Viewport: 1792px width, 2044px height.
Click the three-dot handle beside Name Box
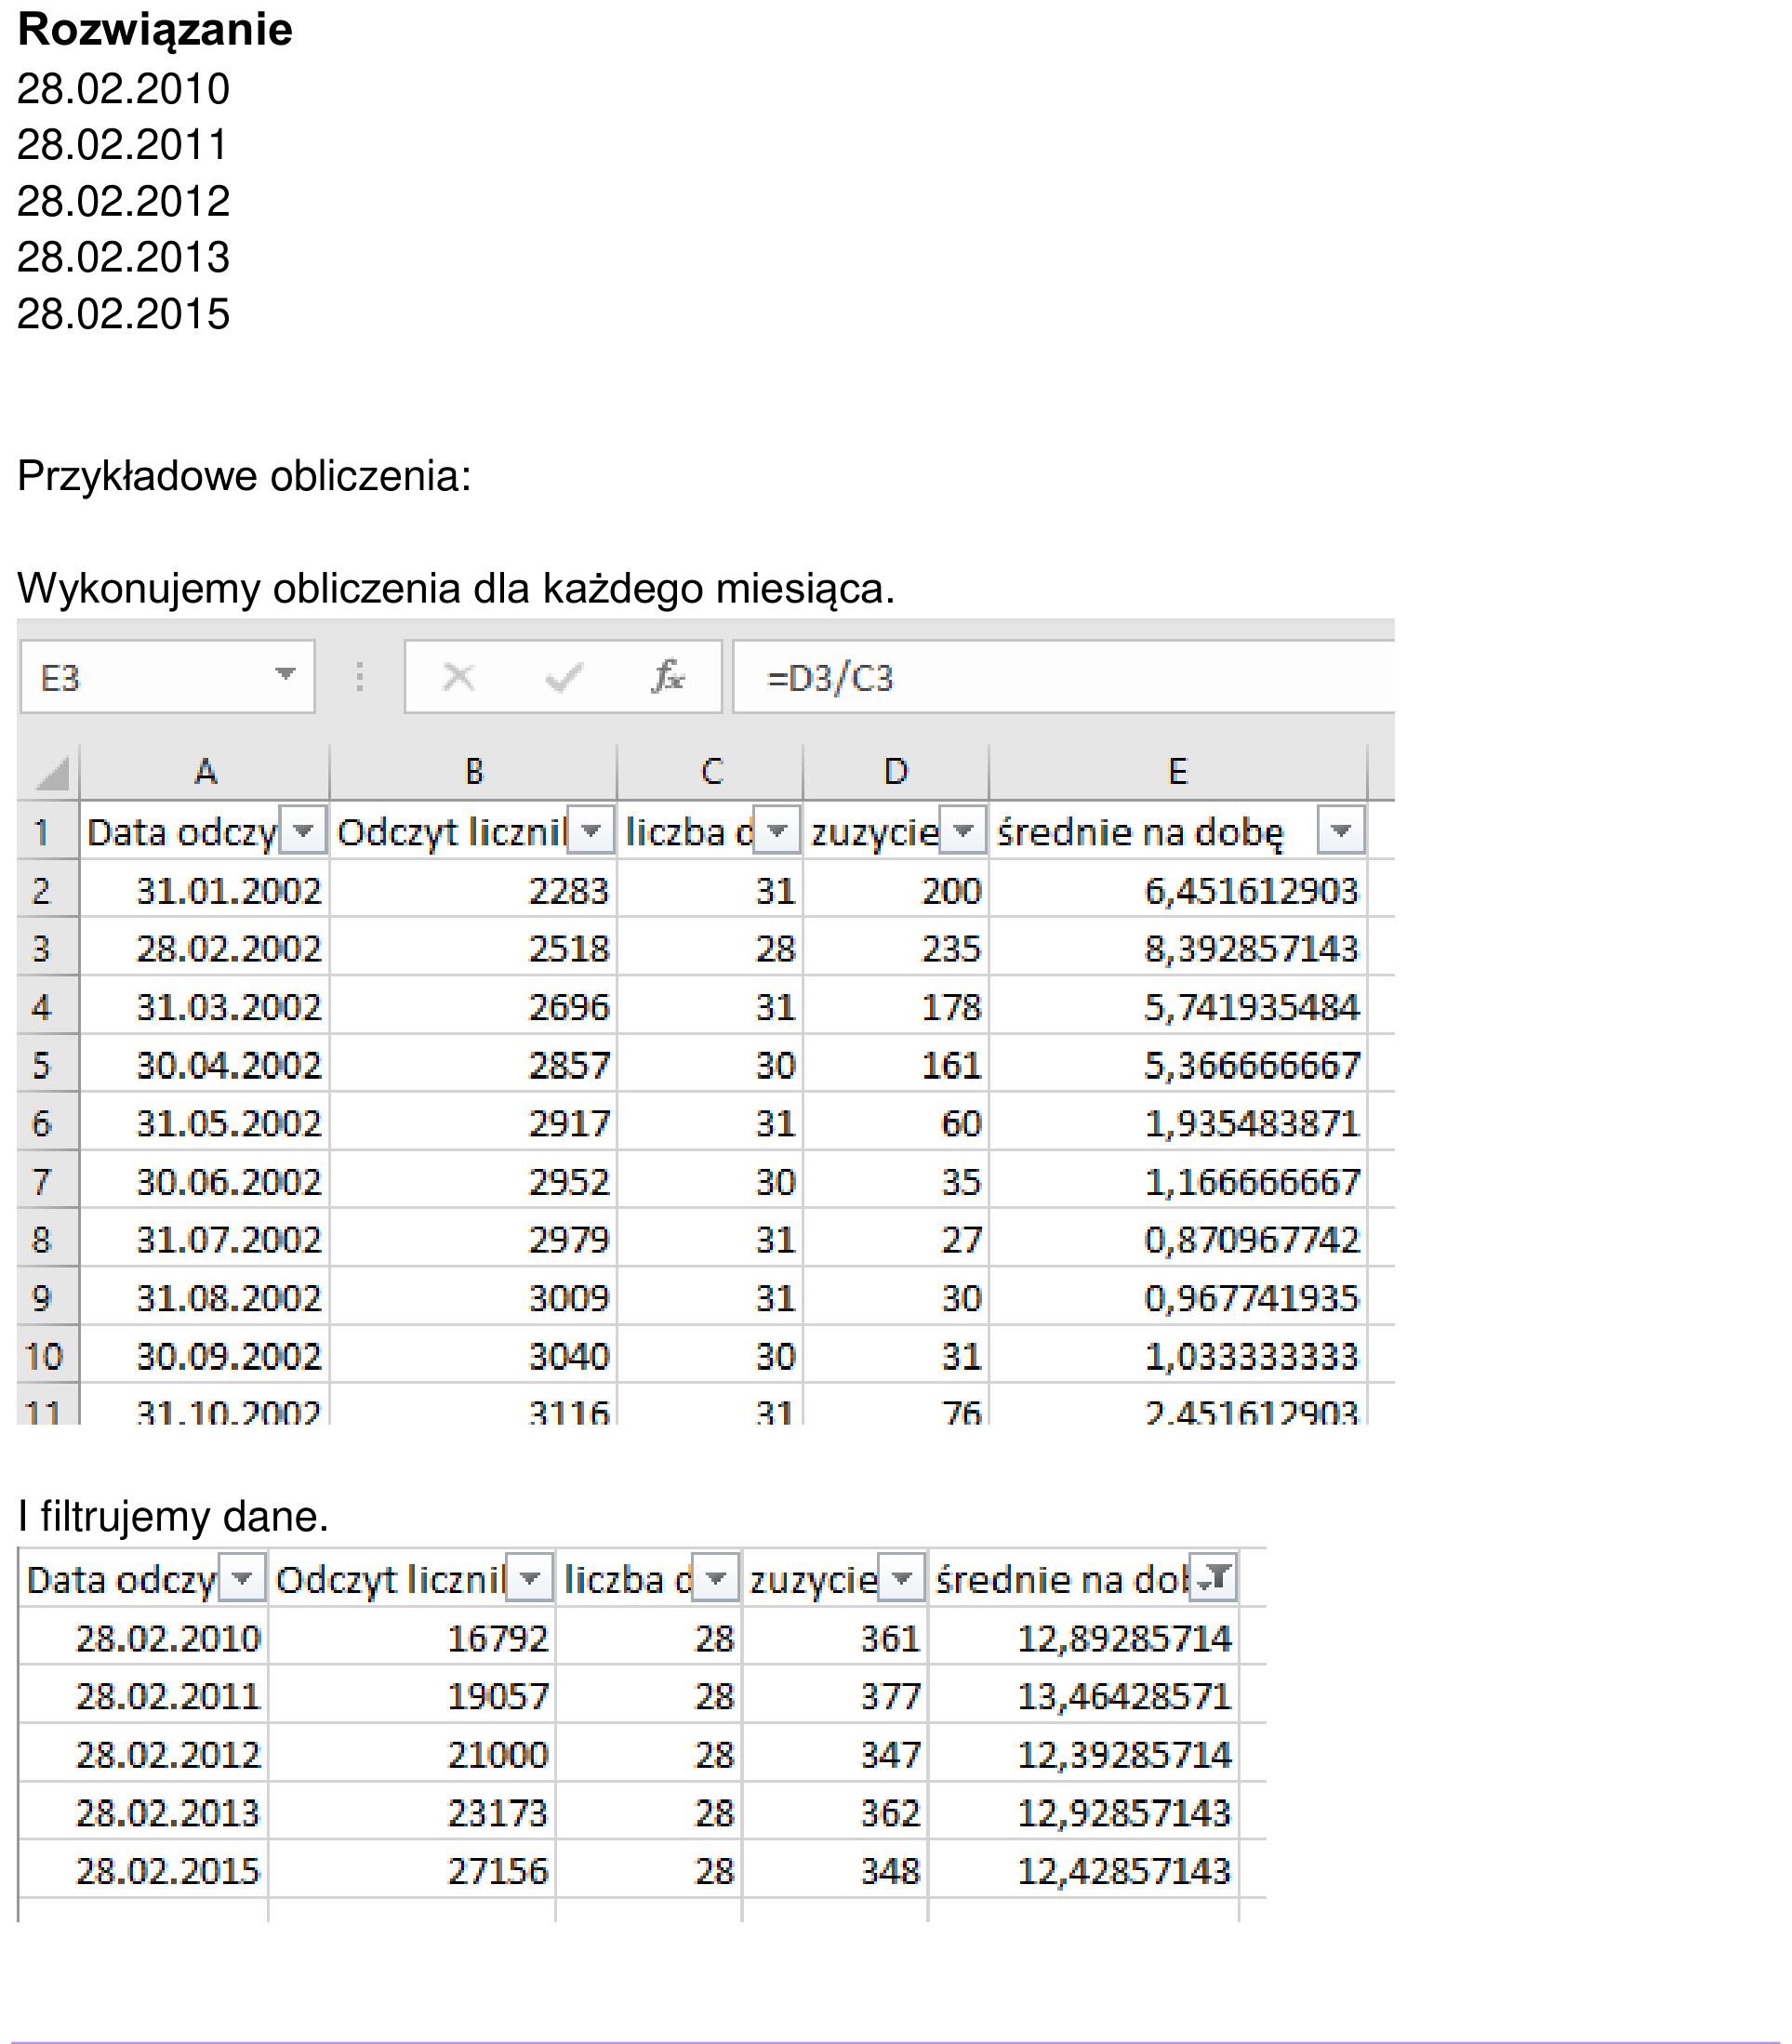360,677
